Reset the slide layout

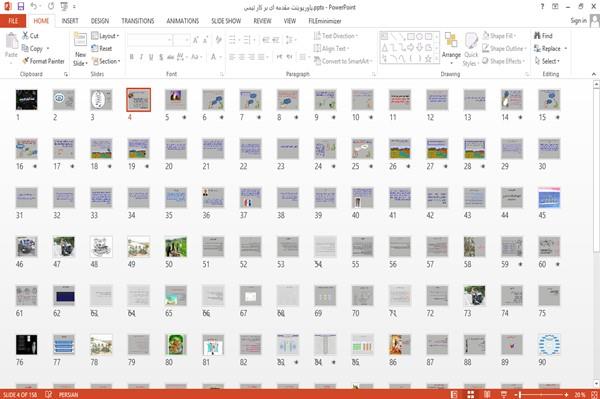(102, 48)
